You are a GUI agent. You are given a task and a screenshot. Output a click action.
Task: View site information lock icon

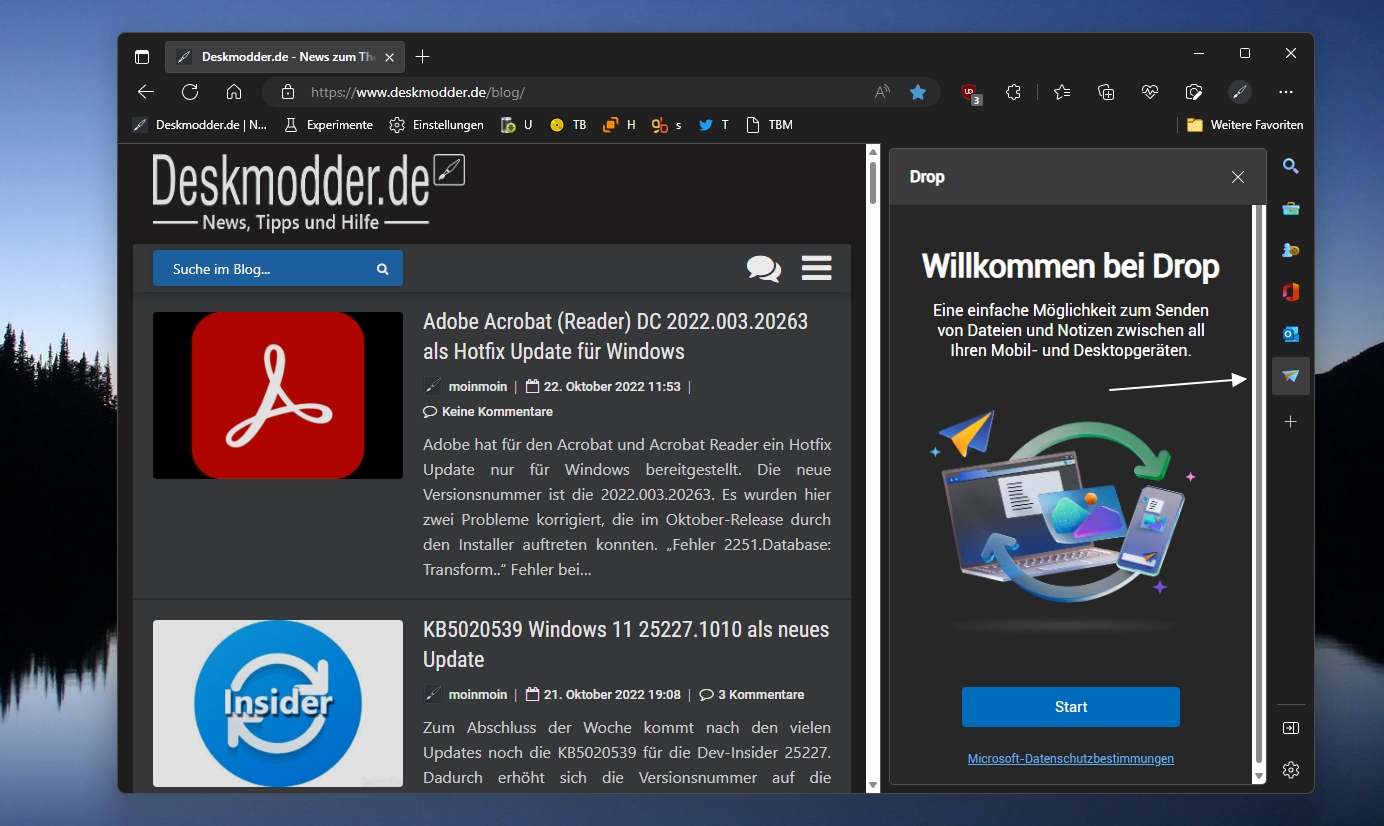coord(288,92)
